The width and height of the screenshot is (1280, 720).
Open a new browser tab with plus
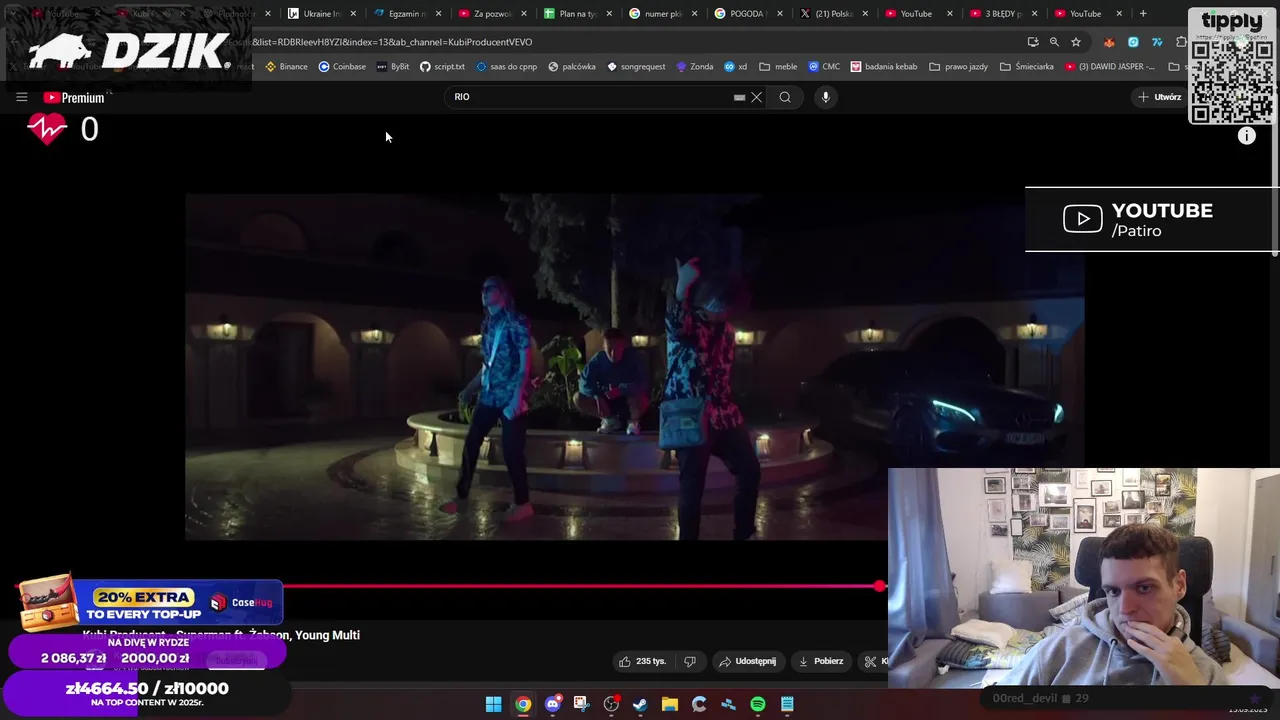pos(1143,14)
